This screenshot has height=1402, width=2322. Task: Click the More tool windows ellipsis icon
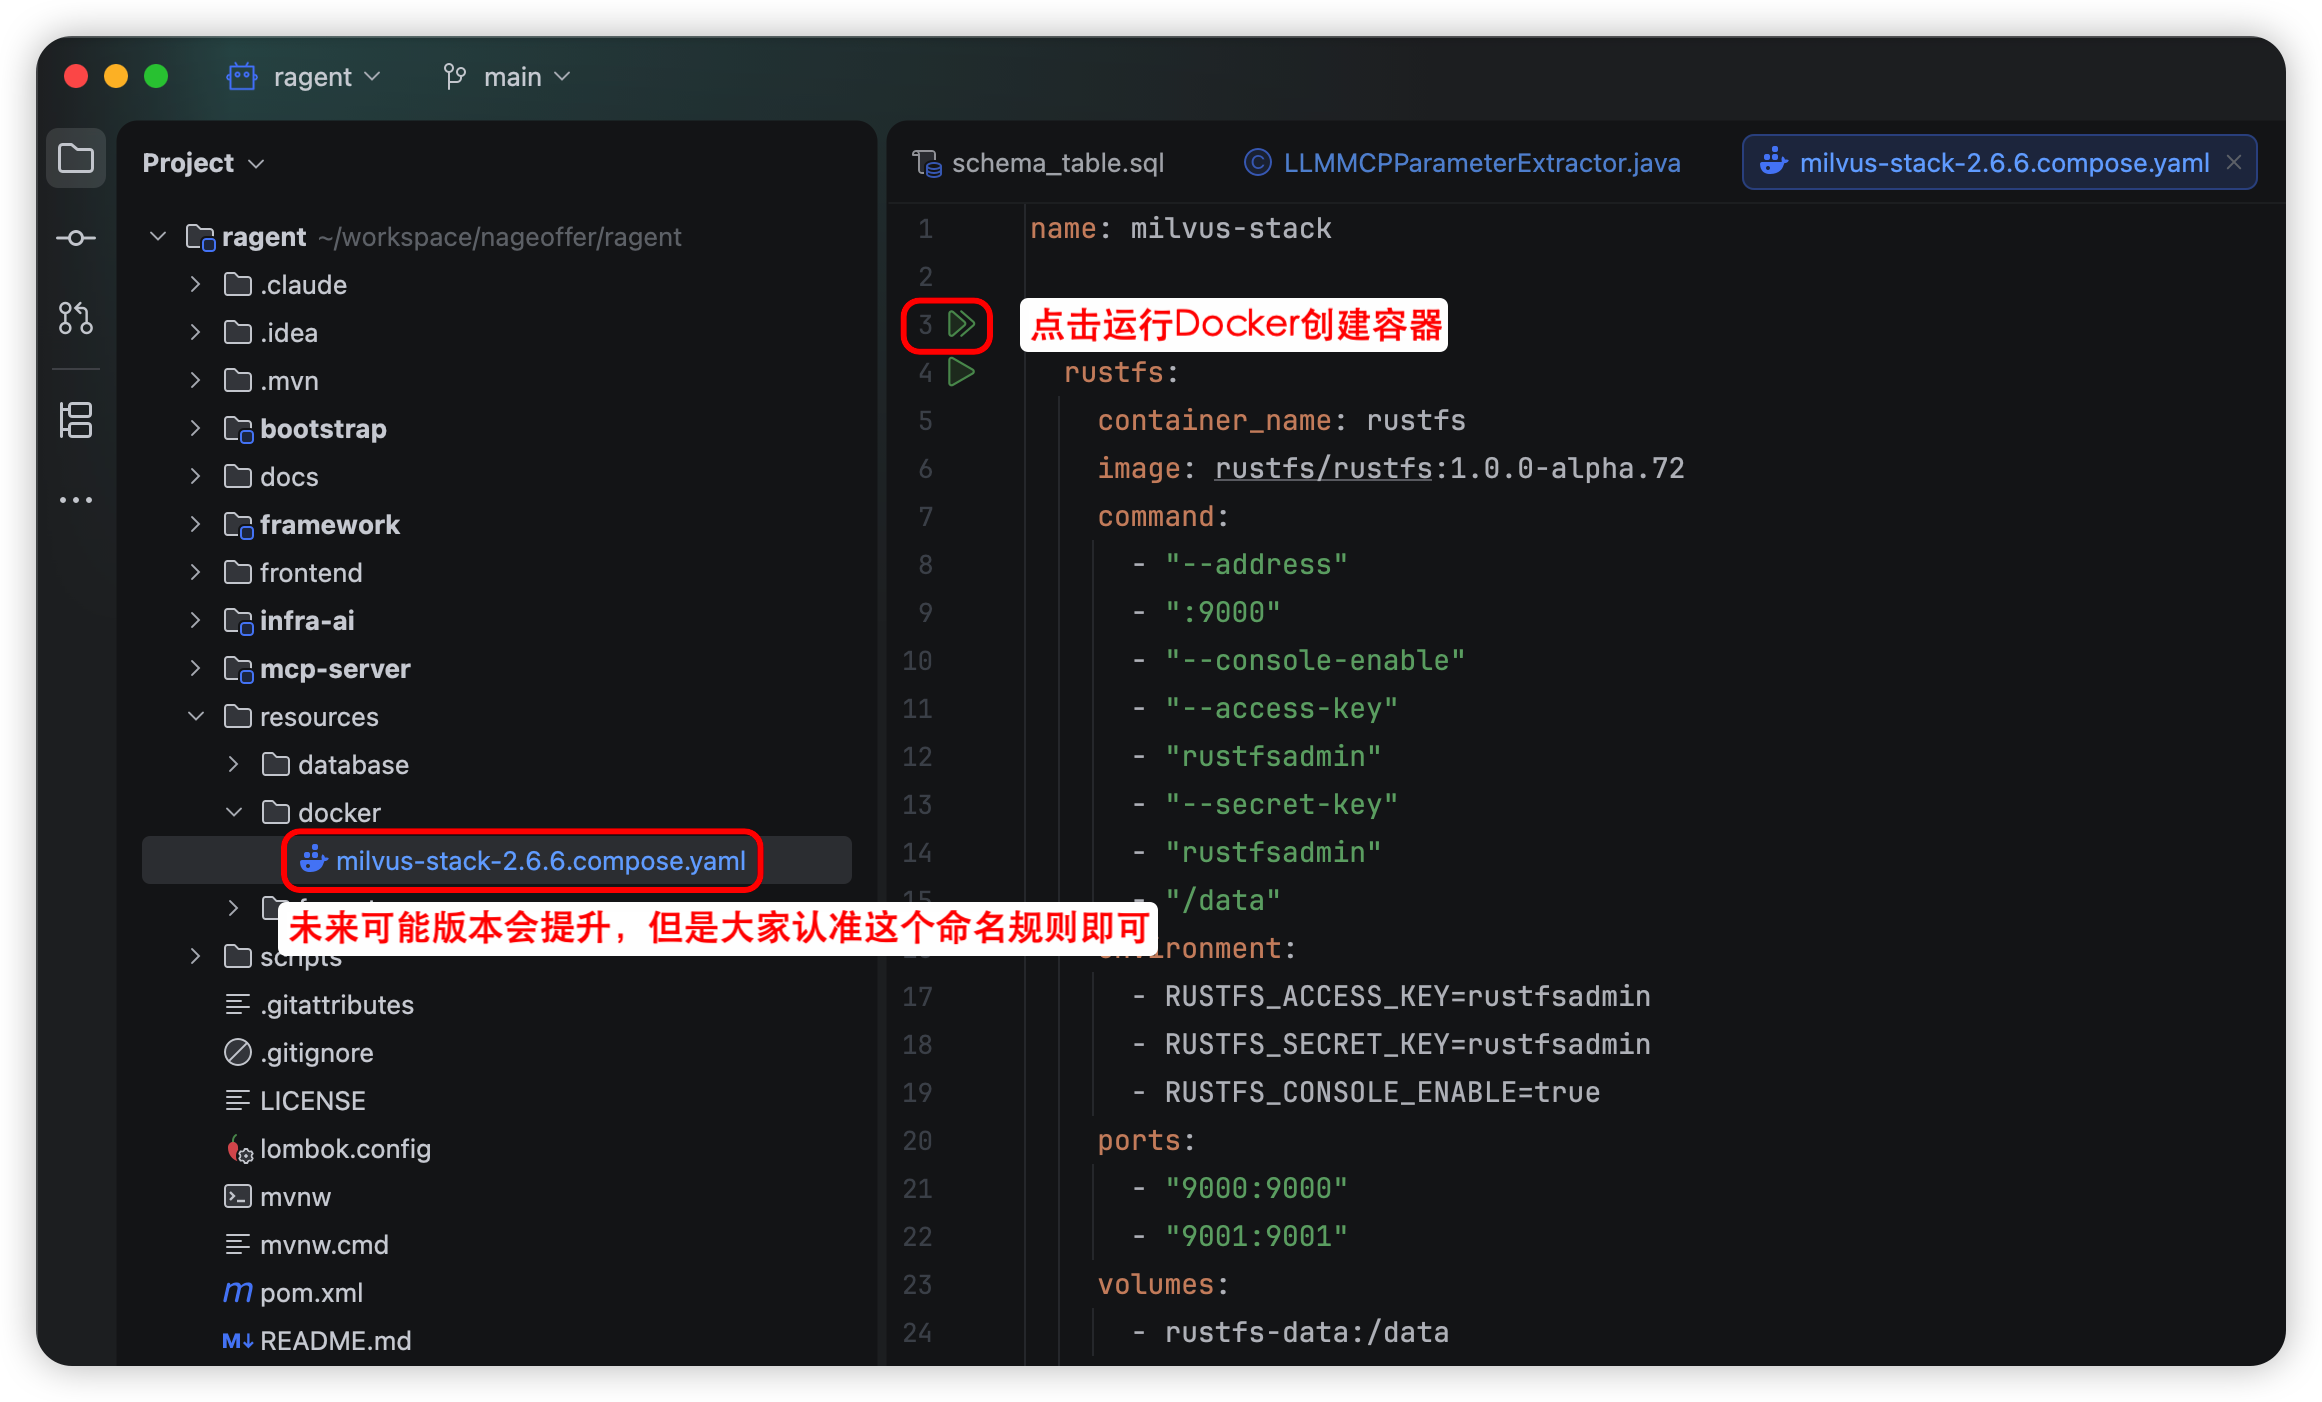click(x=76, y=500)
